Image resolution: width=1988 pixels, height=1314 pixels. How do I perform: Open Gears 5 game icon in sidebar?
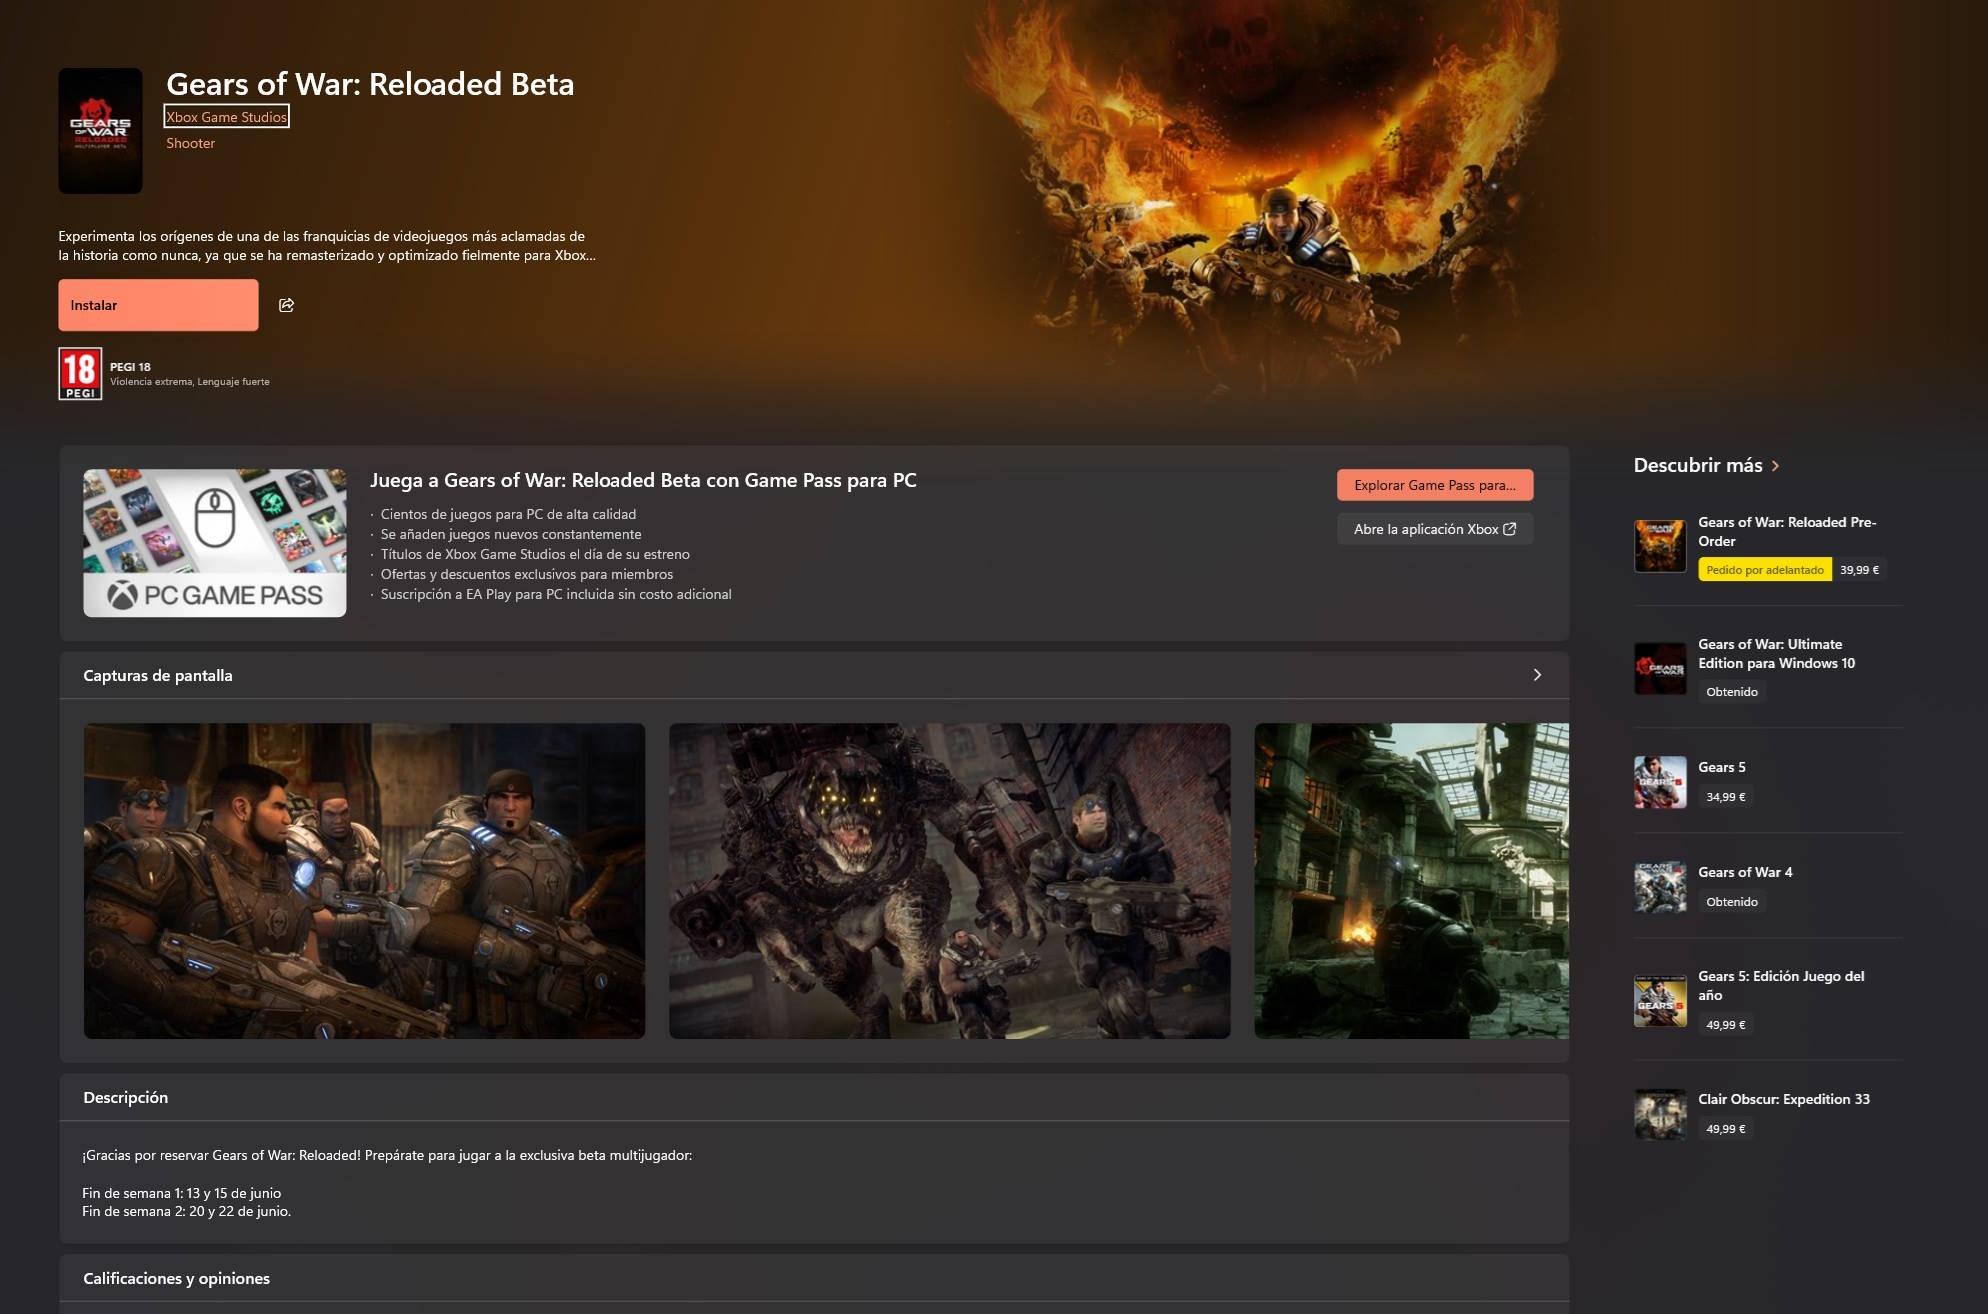click(1660, 782)
